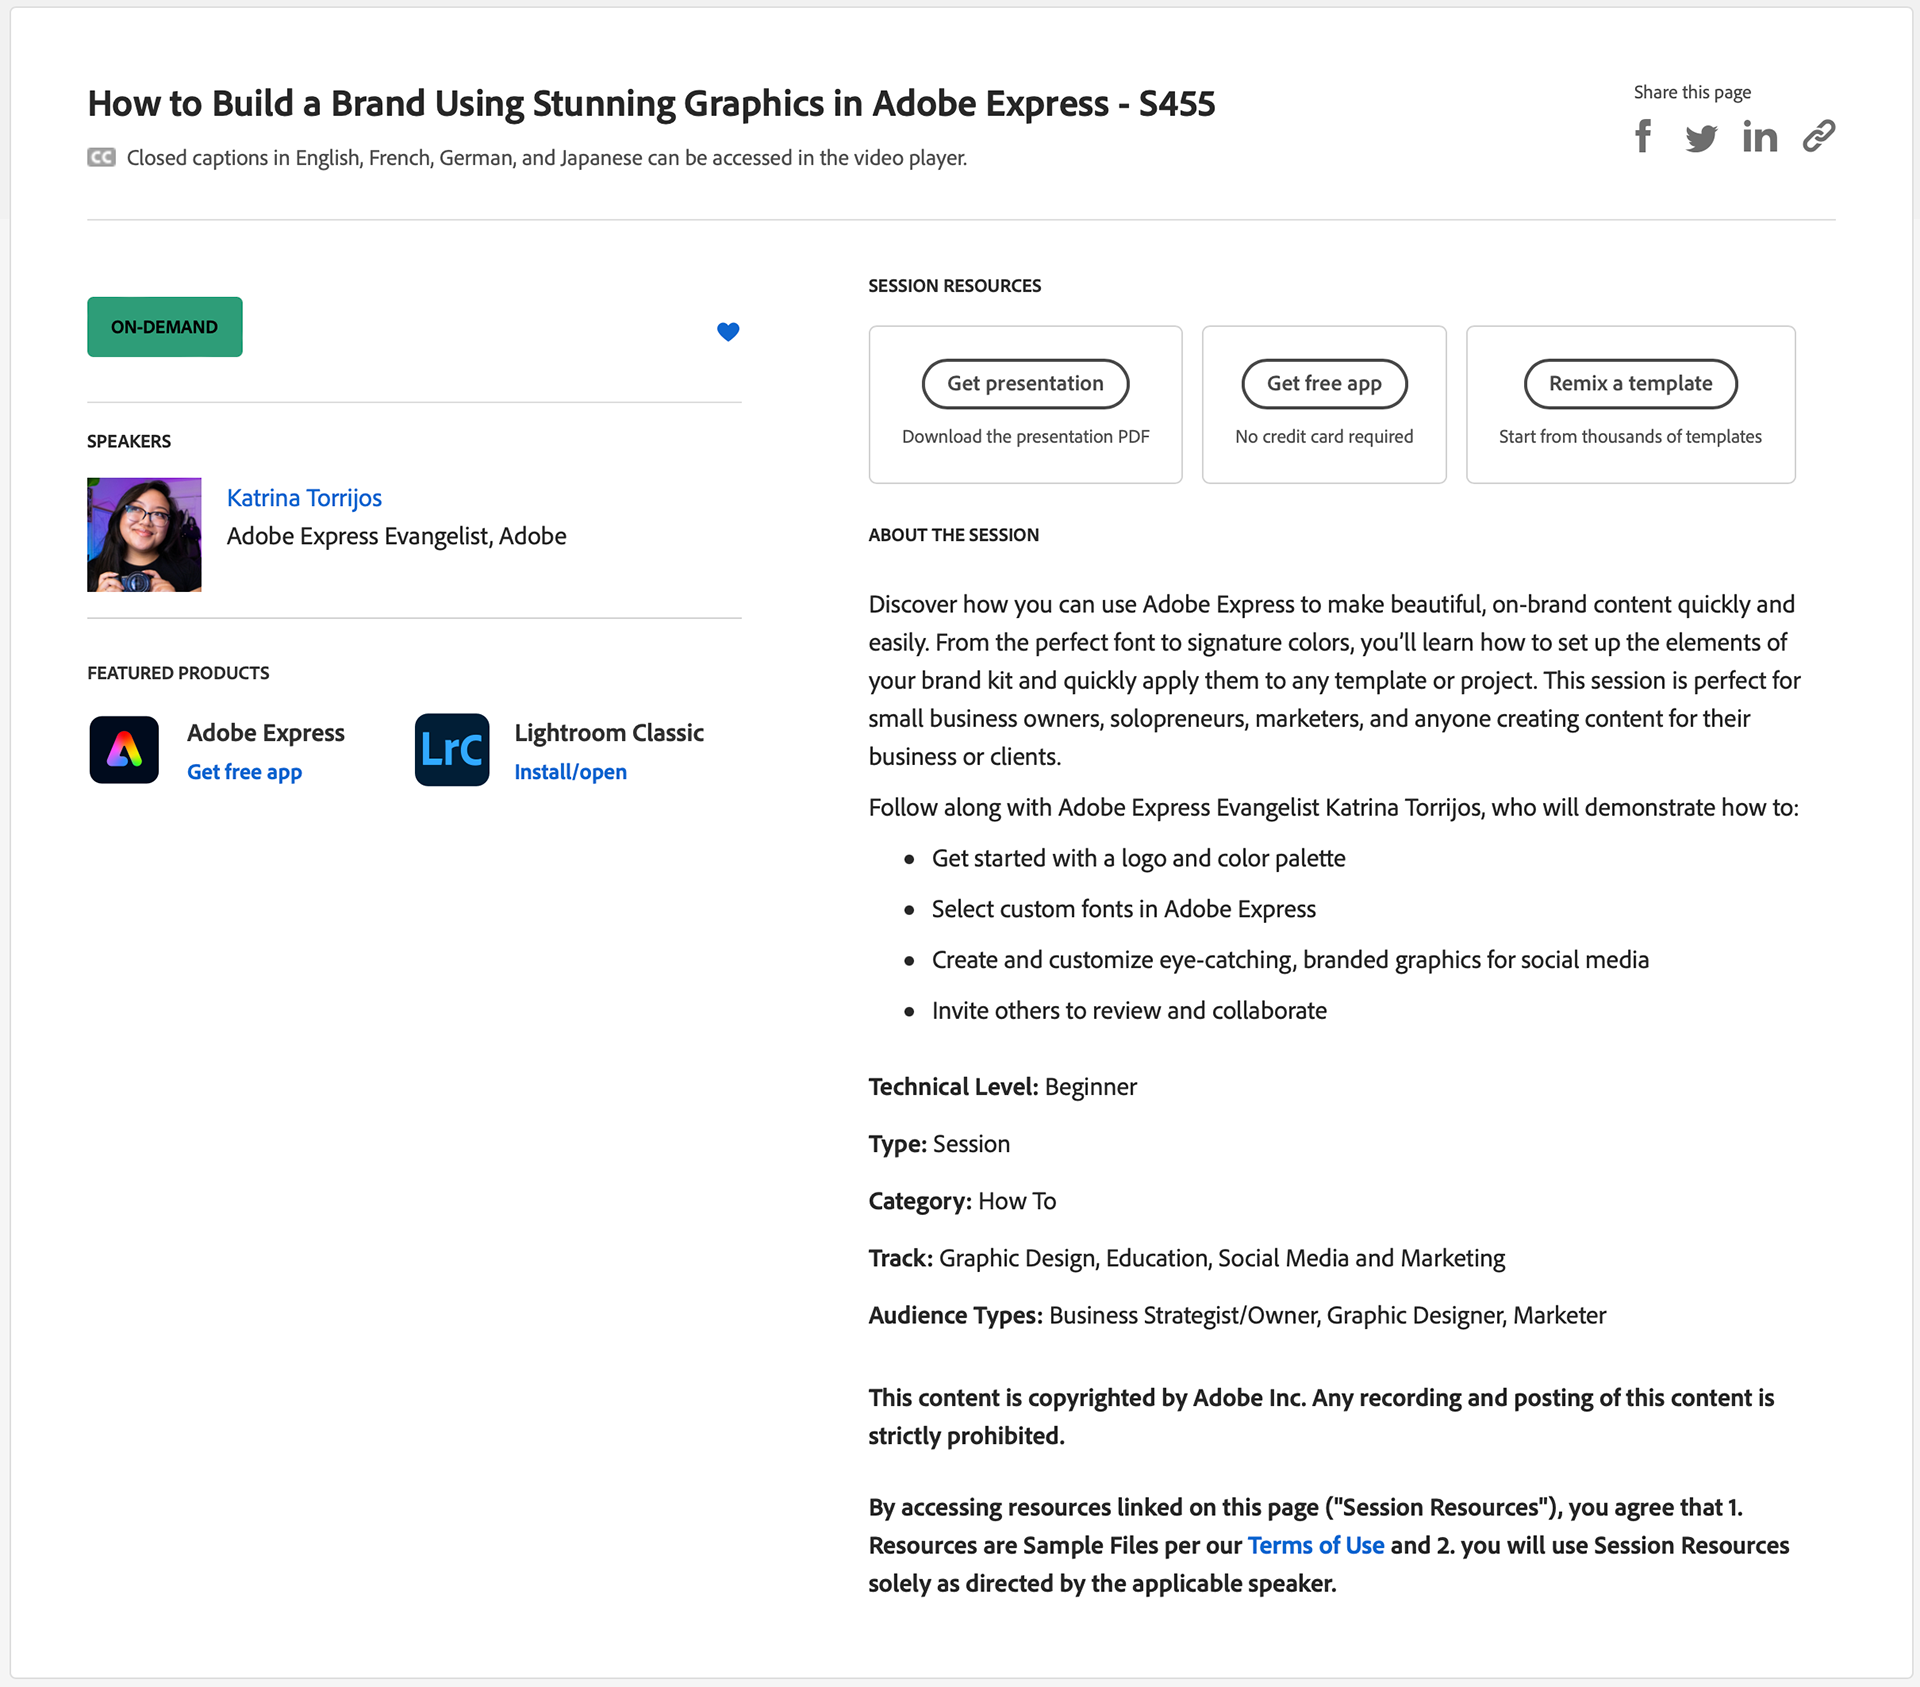The width and height of the screenshot is (1920, 1687).
Task: Share this page on Twitter
Action: click(1701, 138)
